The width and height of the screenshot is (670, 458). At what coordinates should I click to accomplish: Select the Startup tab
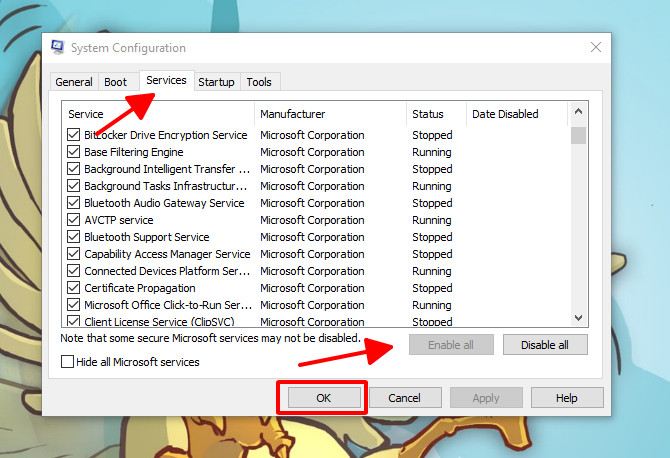point(216,82)
